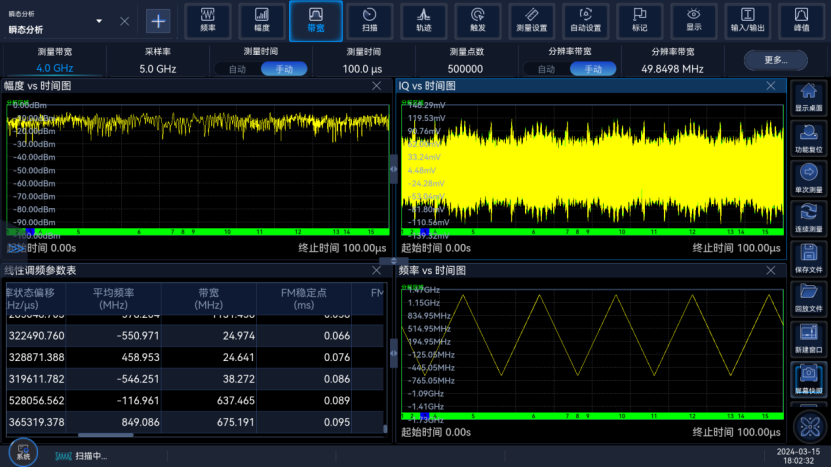Expand more parameters with 更多... button

[775, 60]
